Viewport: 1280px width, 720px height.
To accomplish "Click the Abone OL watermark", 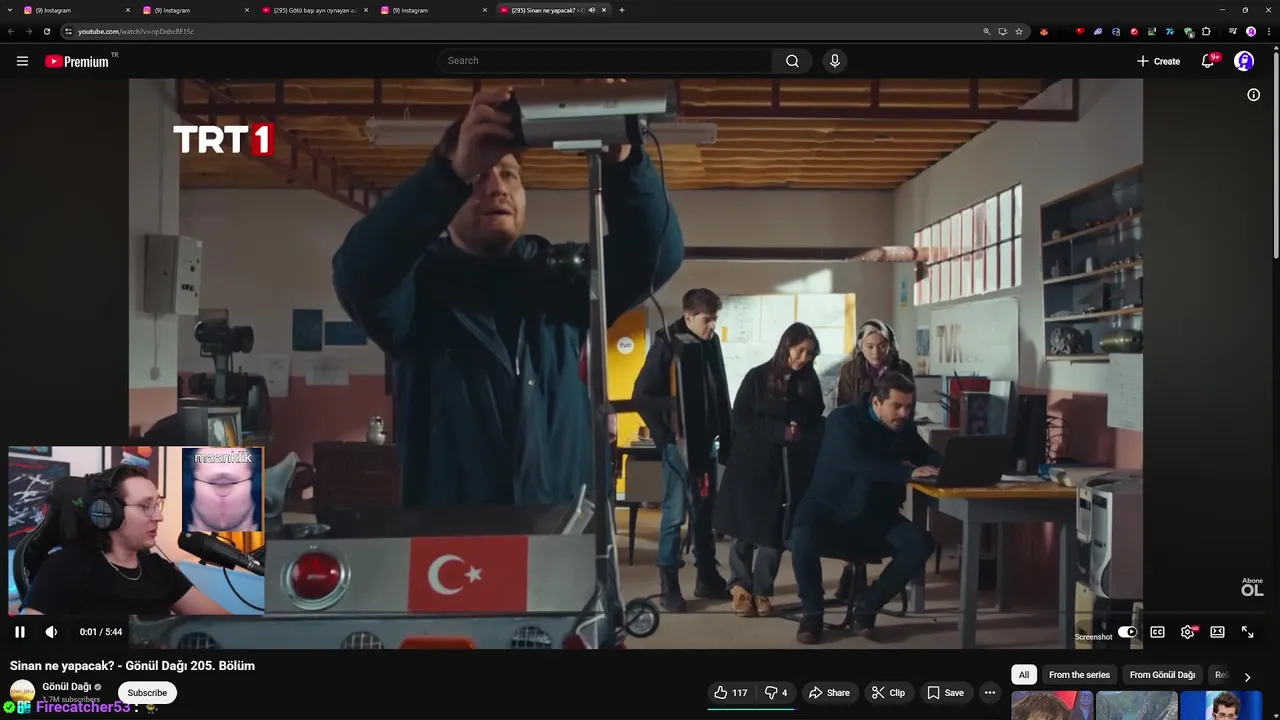I will [x=1252, y=587].
